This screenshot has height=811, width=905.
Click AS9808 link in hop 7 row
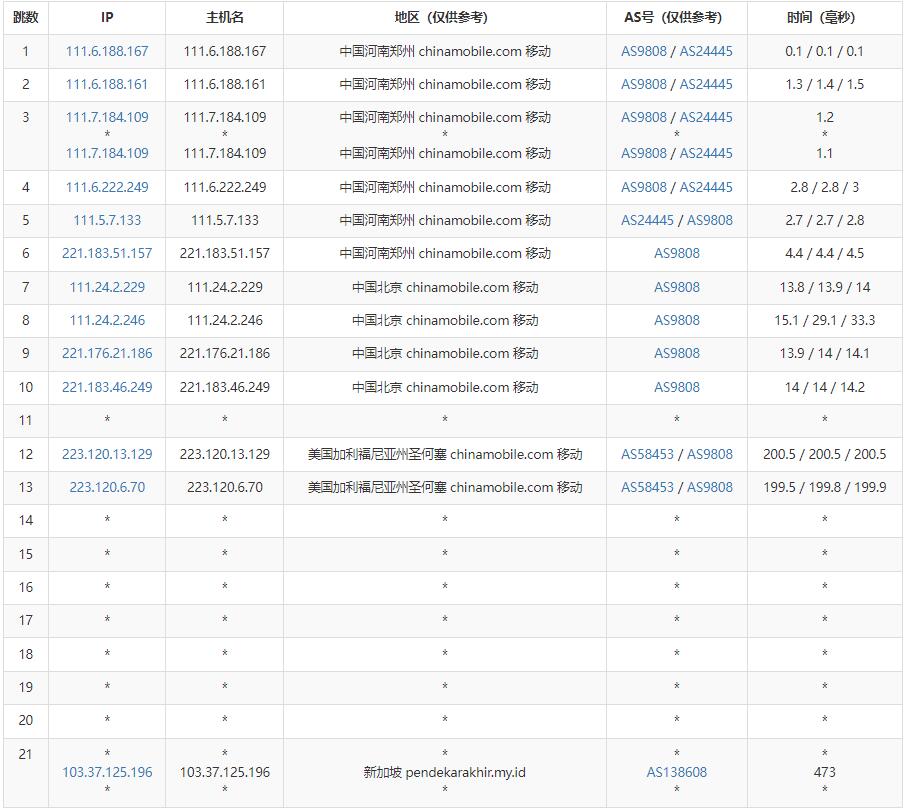(x=676, y=287)
